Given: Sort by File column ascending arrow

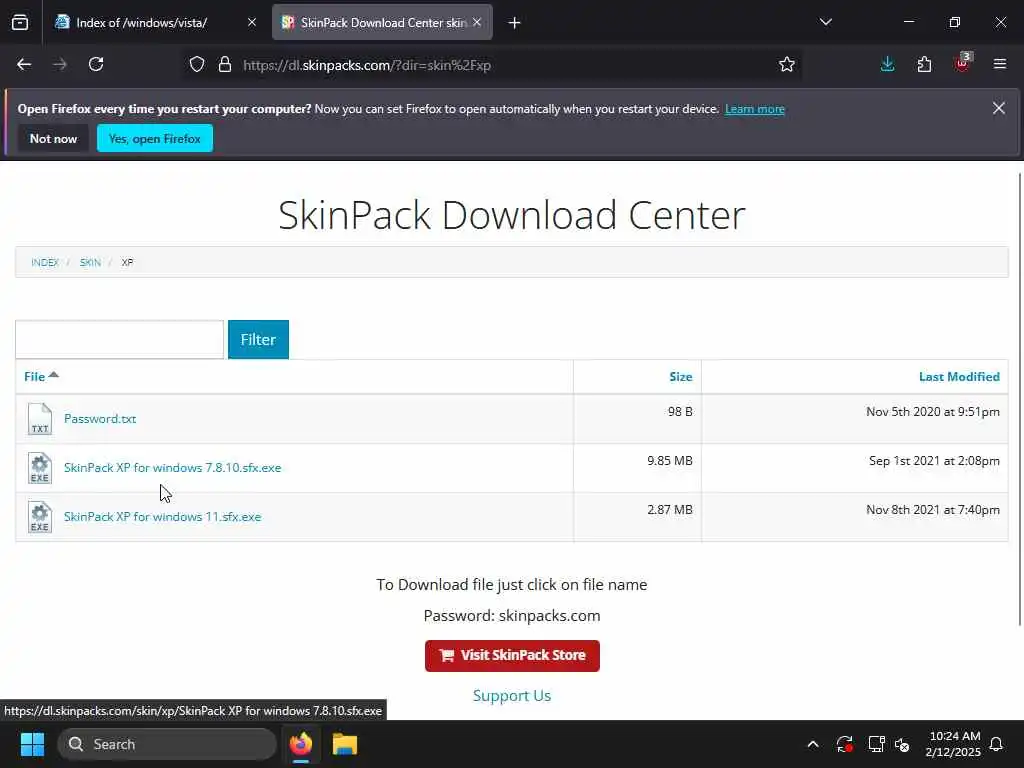Looking at the screenshot, I should pos(54,375).
